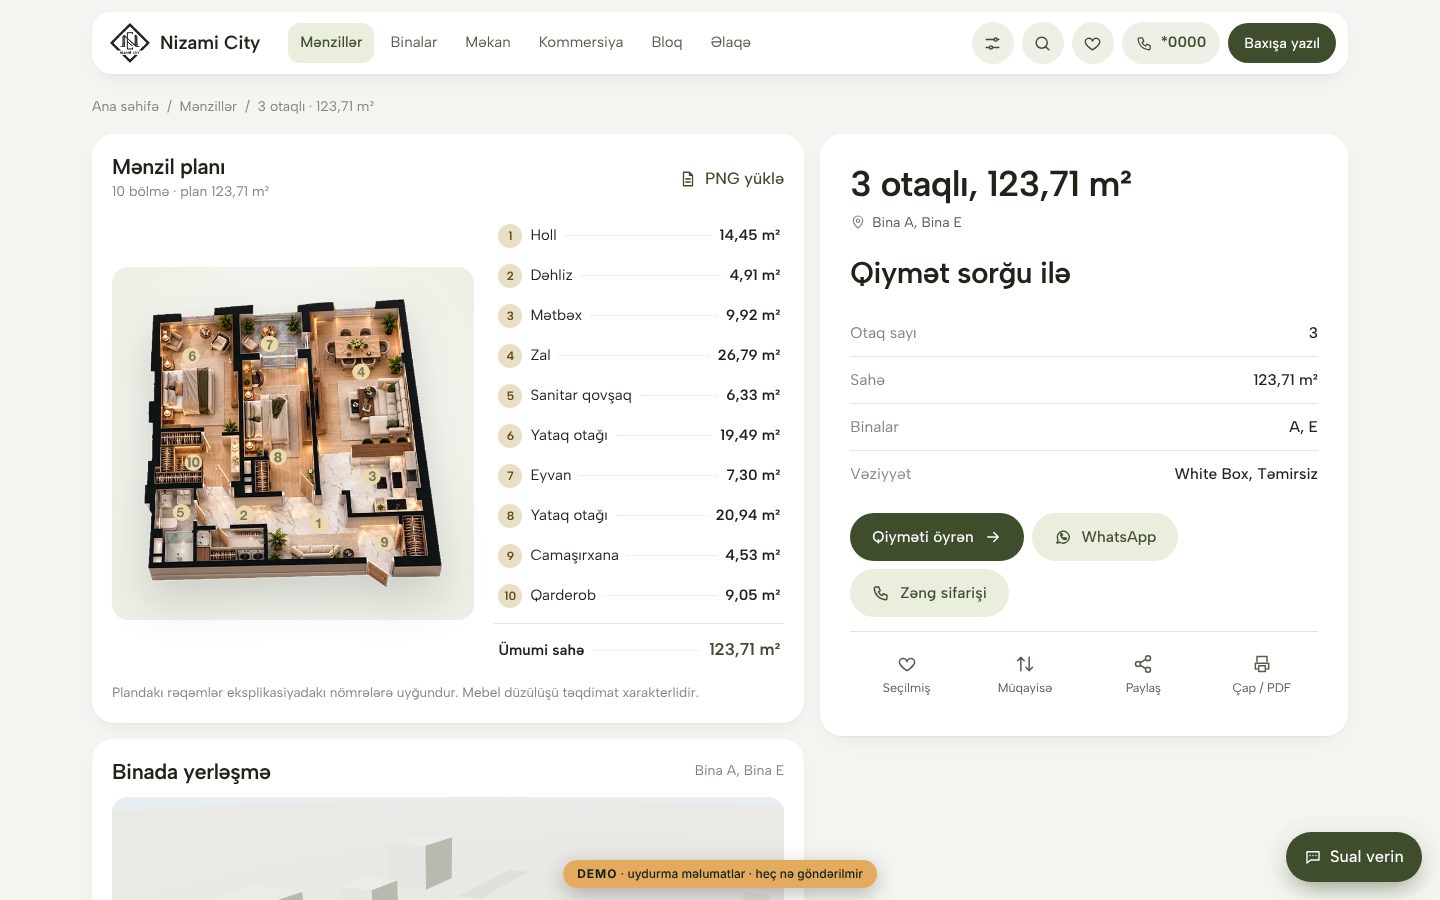This screenshot has width=1440, height=900.
Task: Select room number 1 badge for Holl
Action: coord(510,236)
